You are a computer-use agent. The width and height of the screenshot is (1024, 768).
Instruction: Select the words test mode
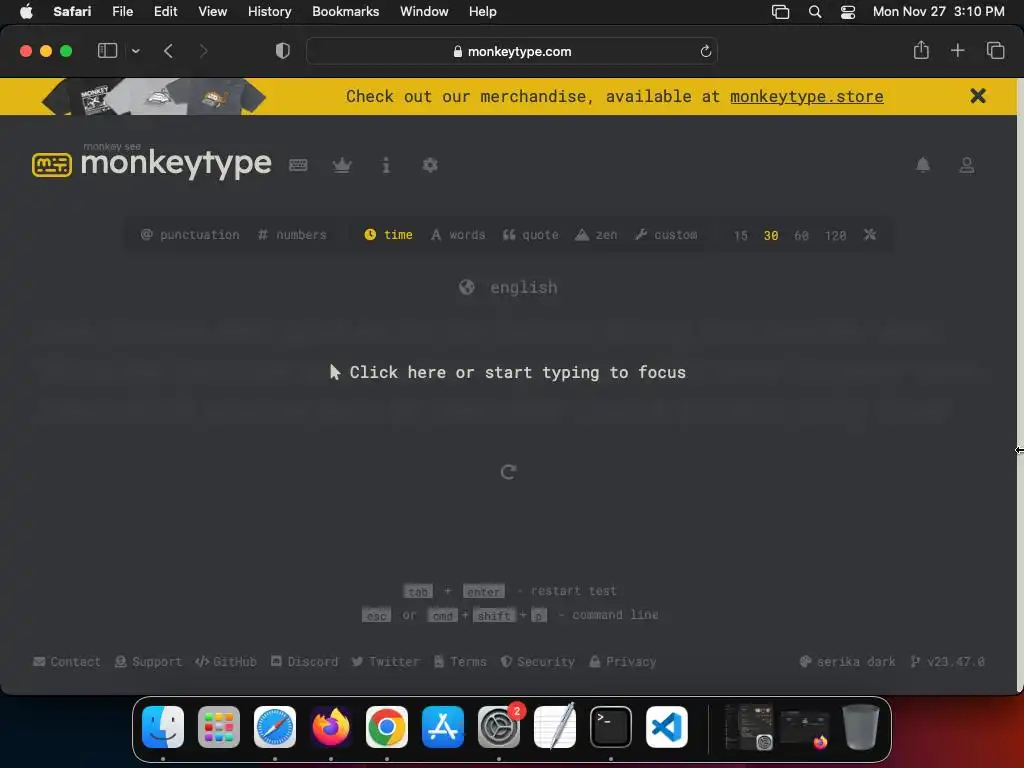458,234
